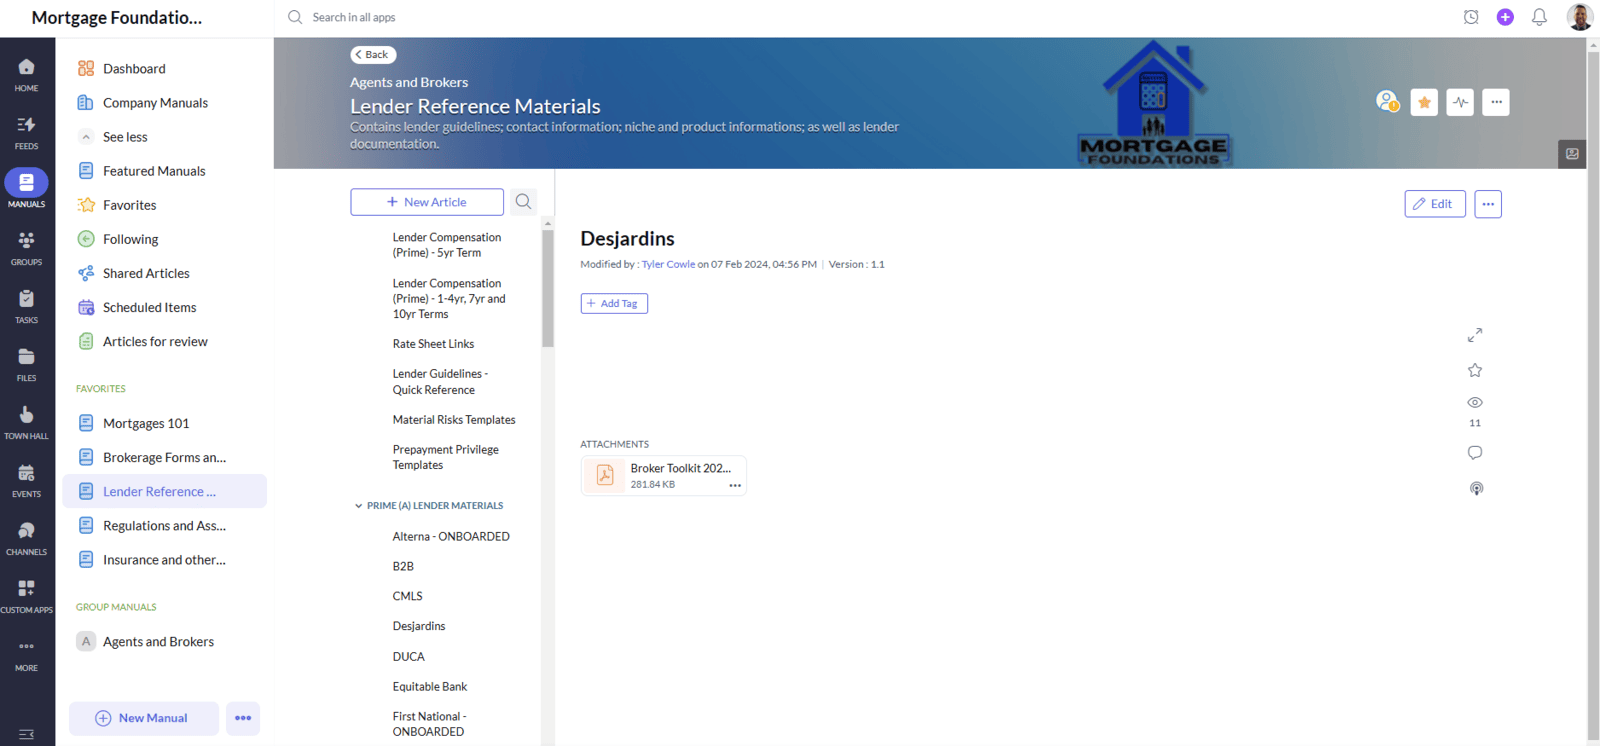Image resolution: width=1600 pixels, height=746 pixels.
Task: Open the Home icon in left rail
Action: [x=26, y=74]
